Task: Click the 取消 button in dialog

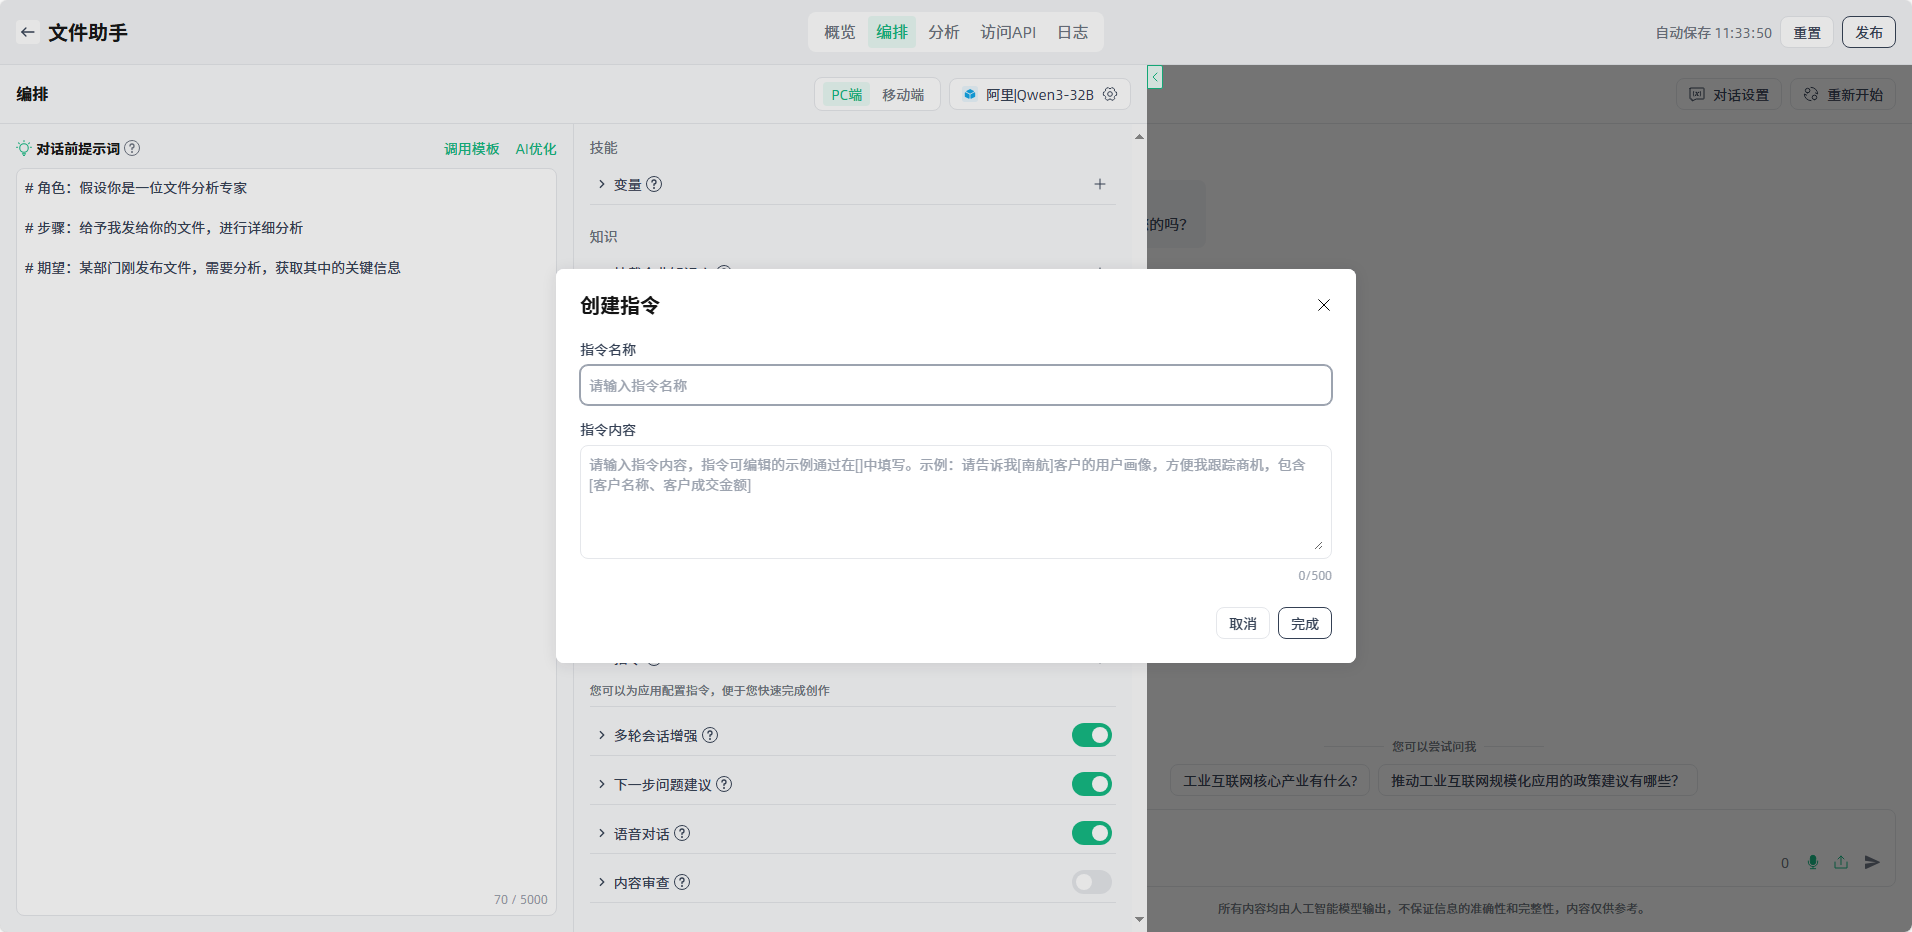Action: [x=1242, y=623]
